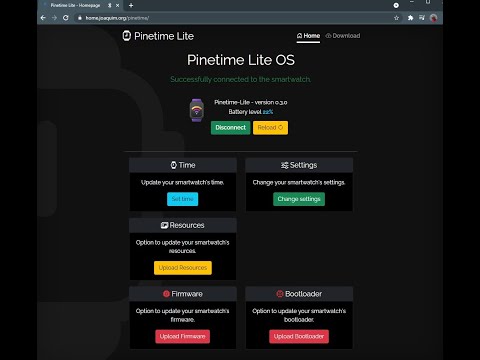The width and height of the screenshot is (480, 360).
Task: Open Change settings
Action: click(x=299, y=199)
